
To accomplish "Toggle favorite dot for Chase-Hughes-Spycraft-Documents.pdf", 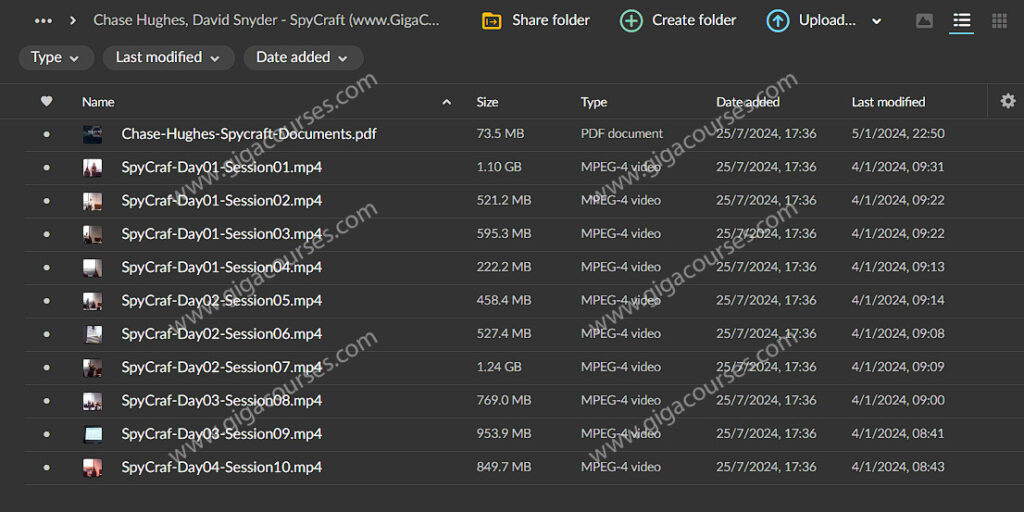I will pos(46,134).
